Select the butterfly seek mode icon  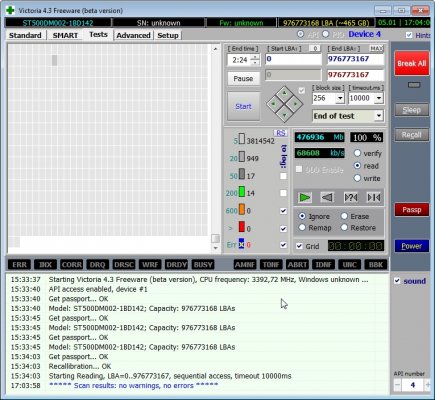click(374, 198)
